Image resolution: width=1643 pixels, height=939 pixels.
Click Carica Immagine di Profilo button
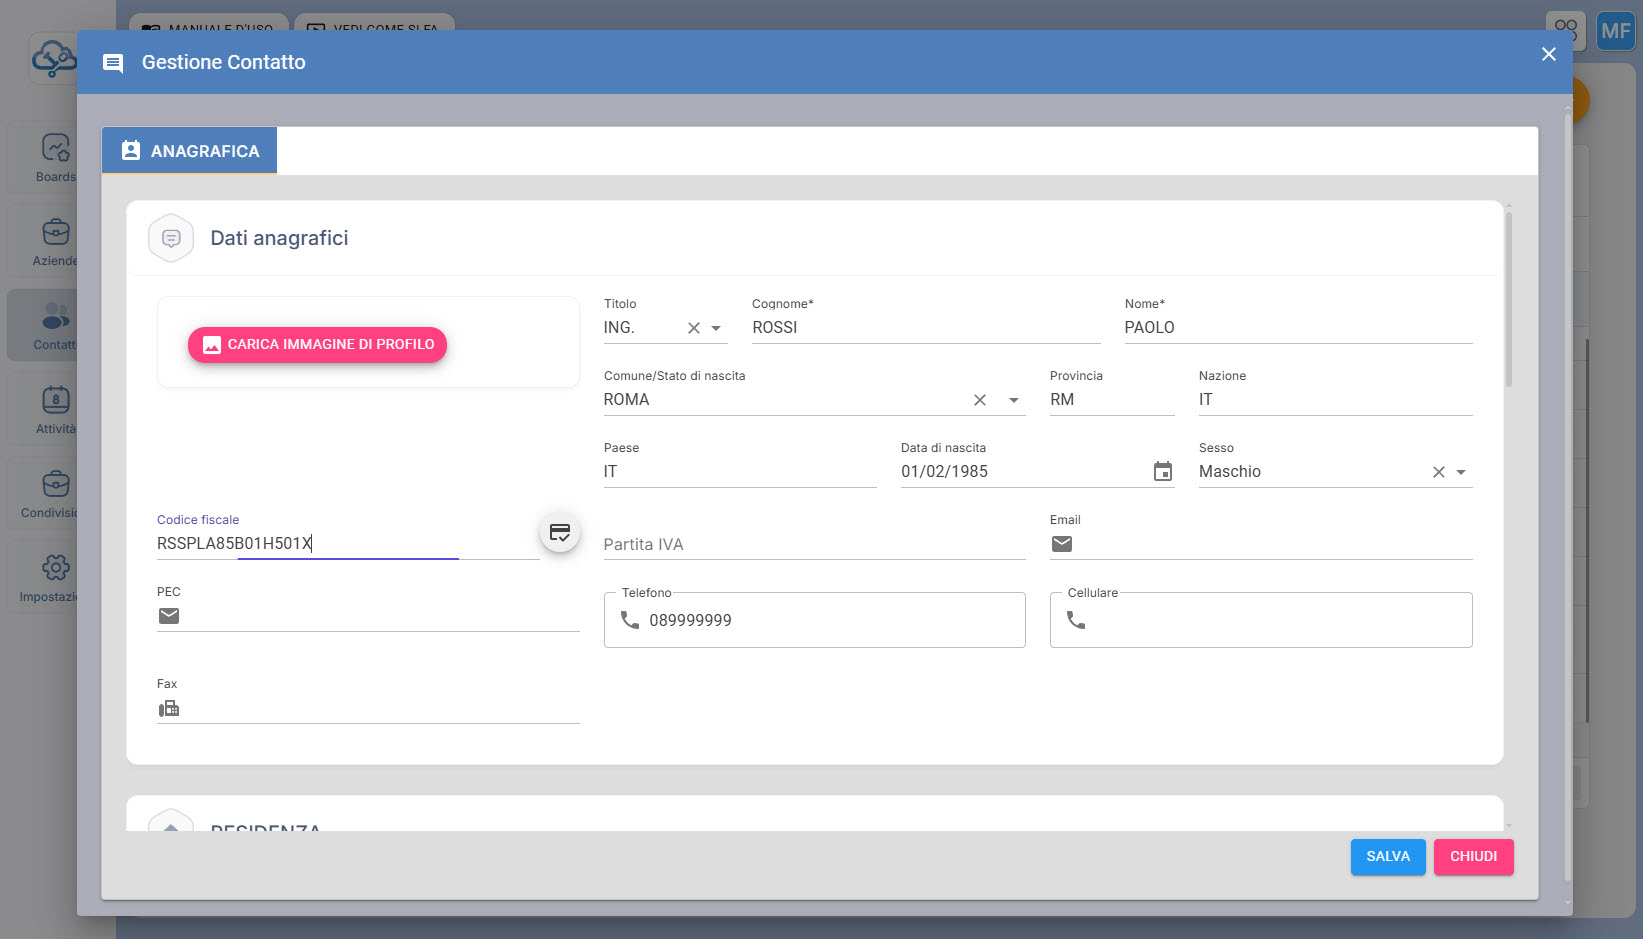click(317, 345)
